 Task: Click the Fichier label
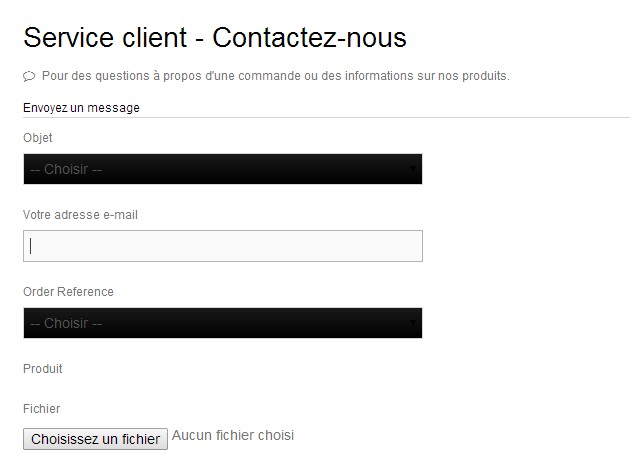click(41, 409)
